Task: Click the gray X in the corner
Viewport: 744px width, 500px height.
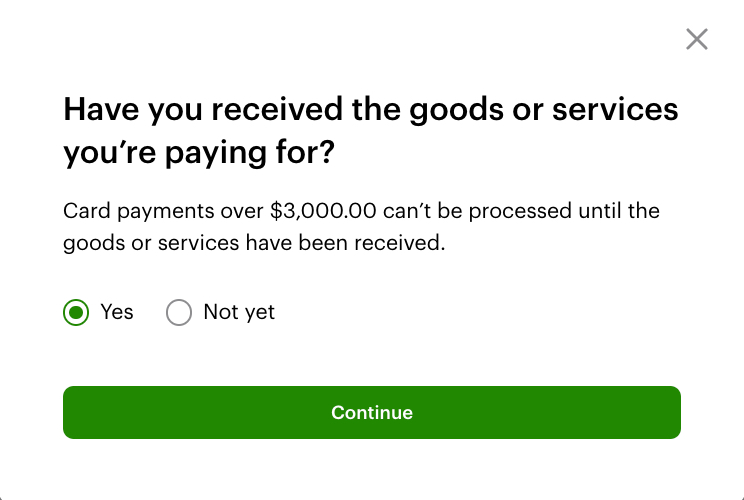Action: (696, 40)
